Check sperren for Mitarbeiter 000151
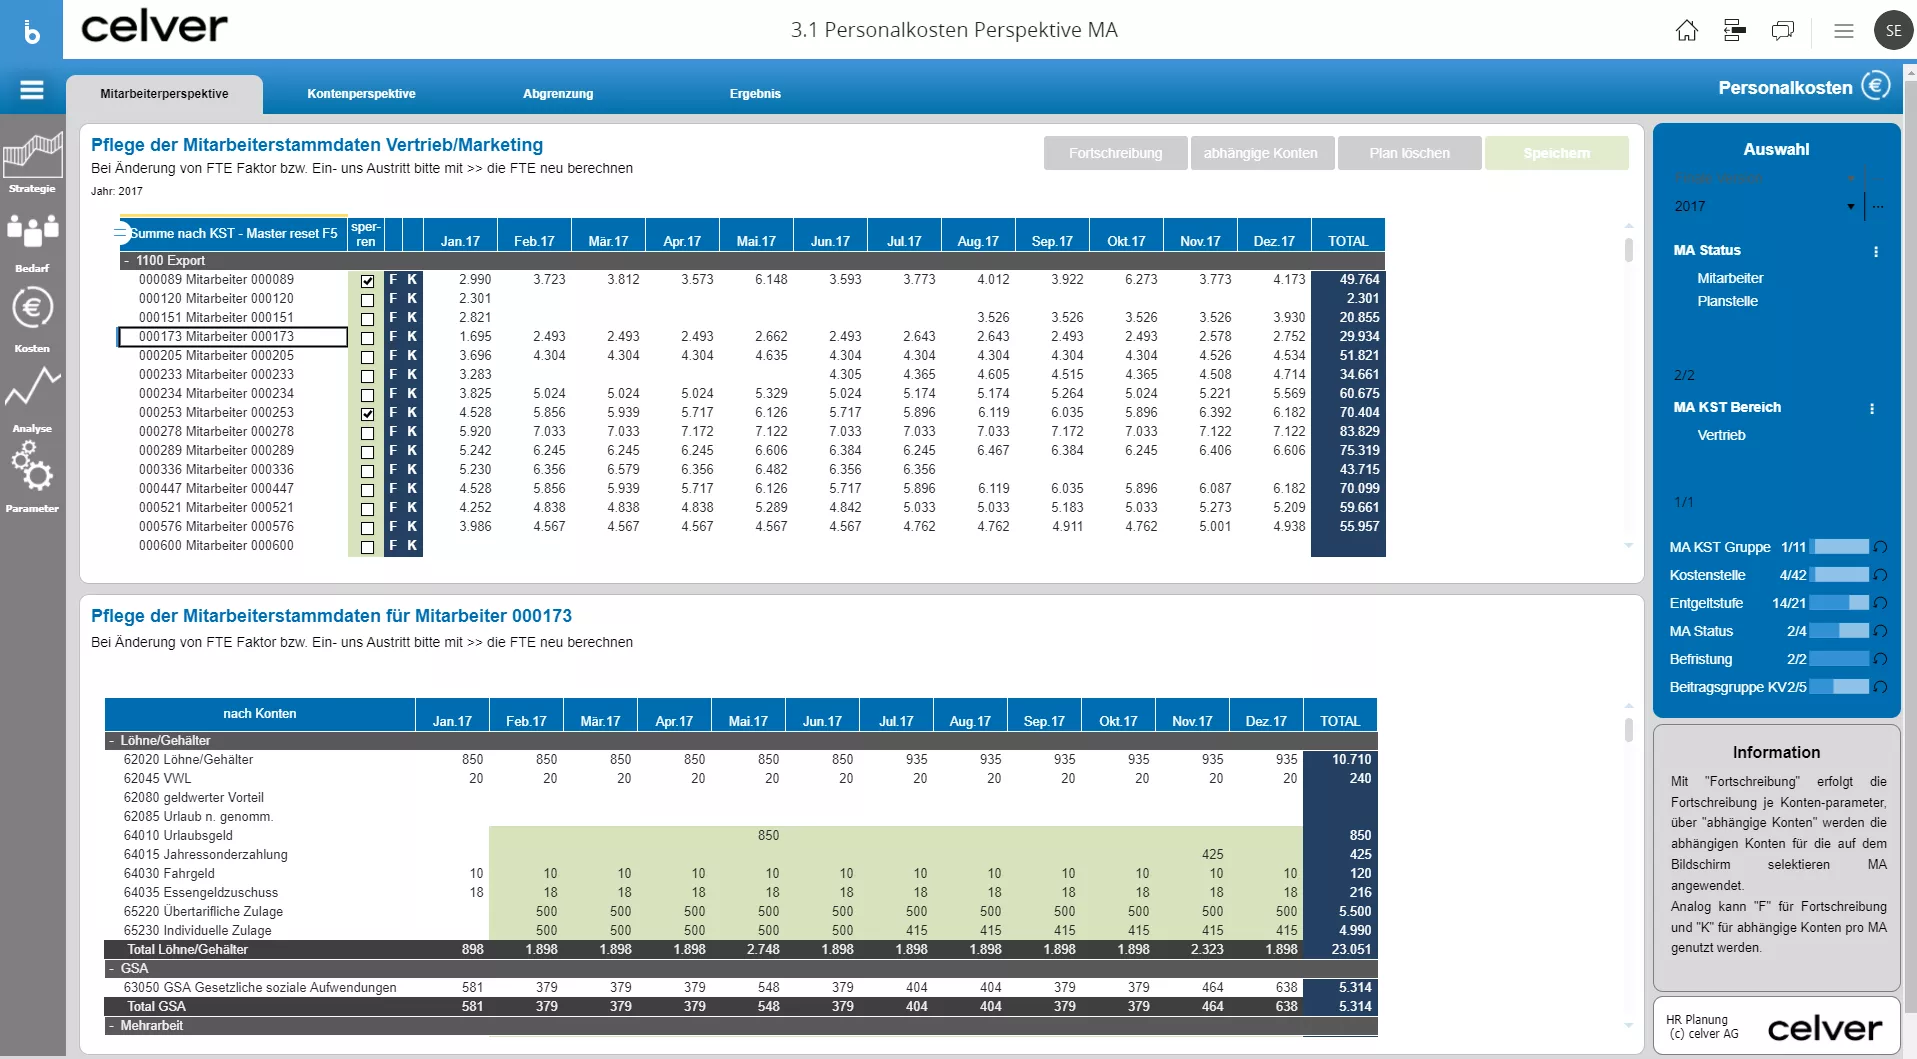 [367, 319]
